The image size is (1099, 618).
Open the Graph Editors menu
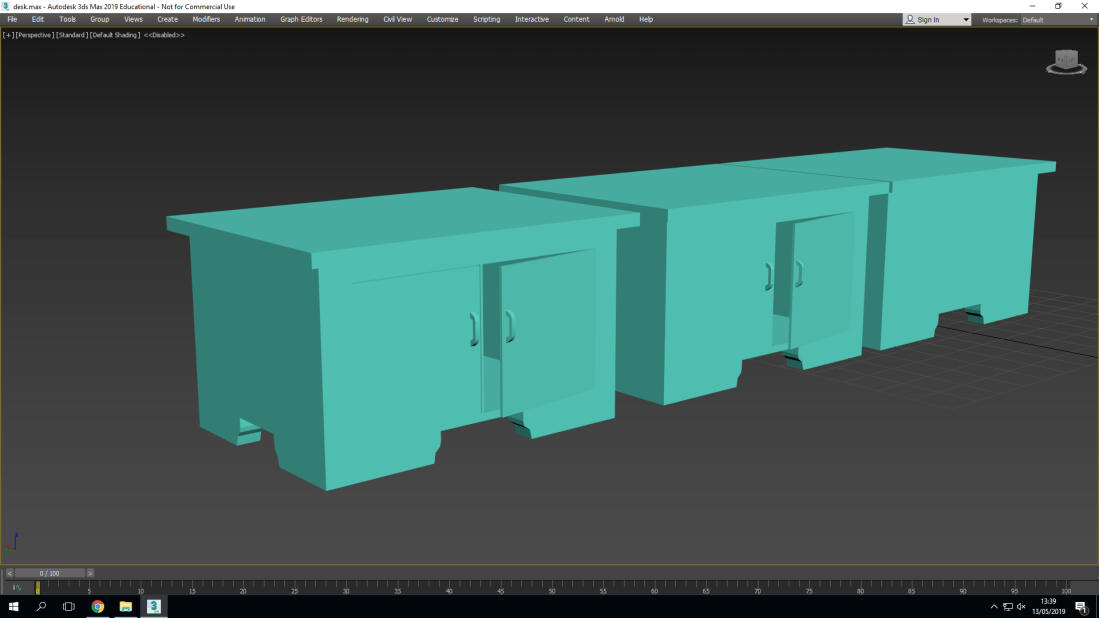click(x=301, y=19)
